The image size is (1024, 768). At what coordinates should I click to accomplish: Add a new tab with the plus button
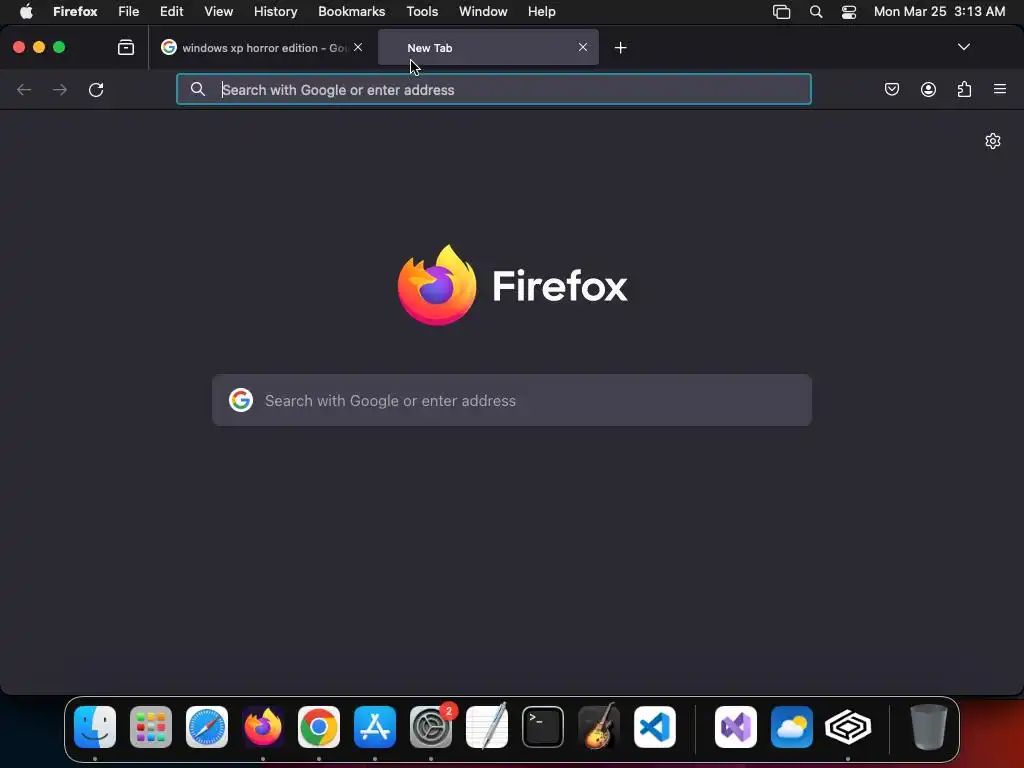(620, 48)
